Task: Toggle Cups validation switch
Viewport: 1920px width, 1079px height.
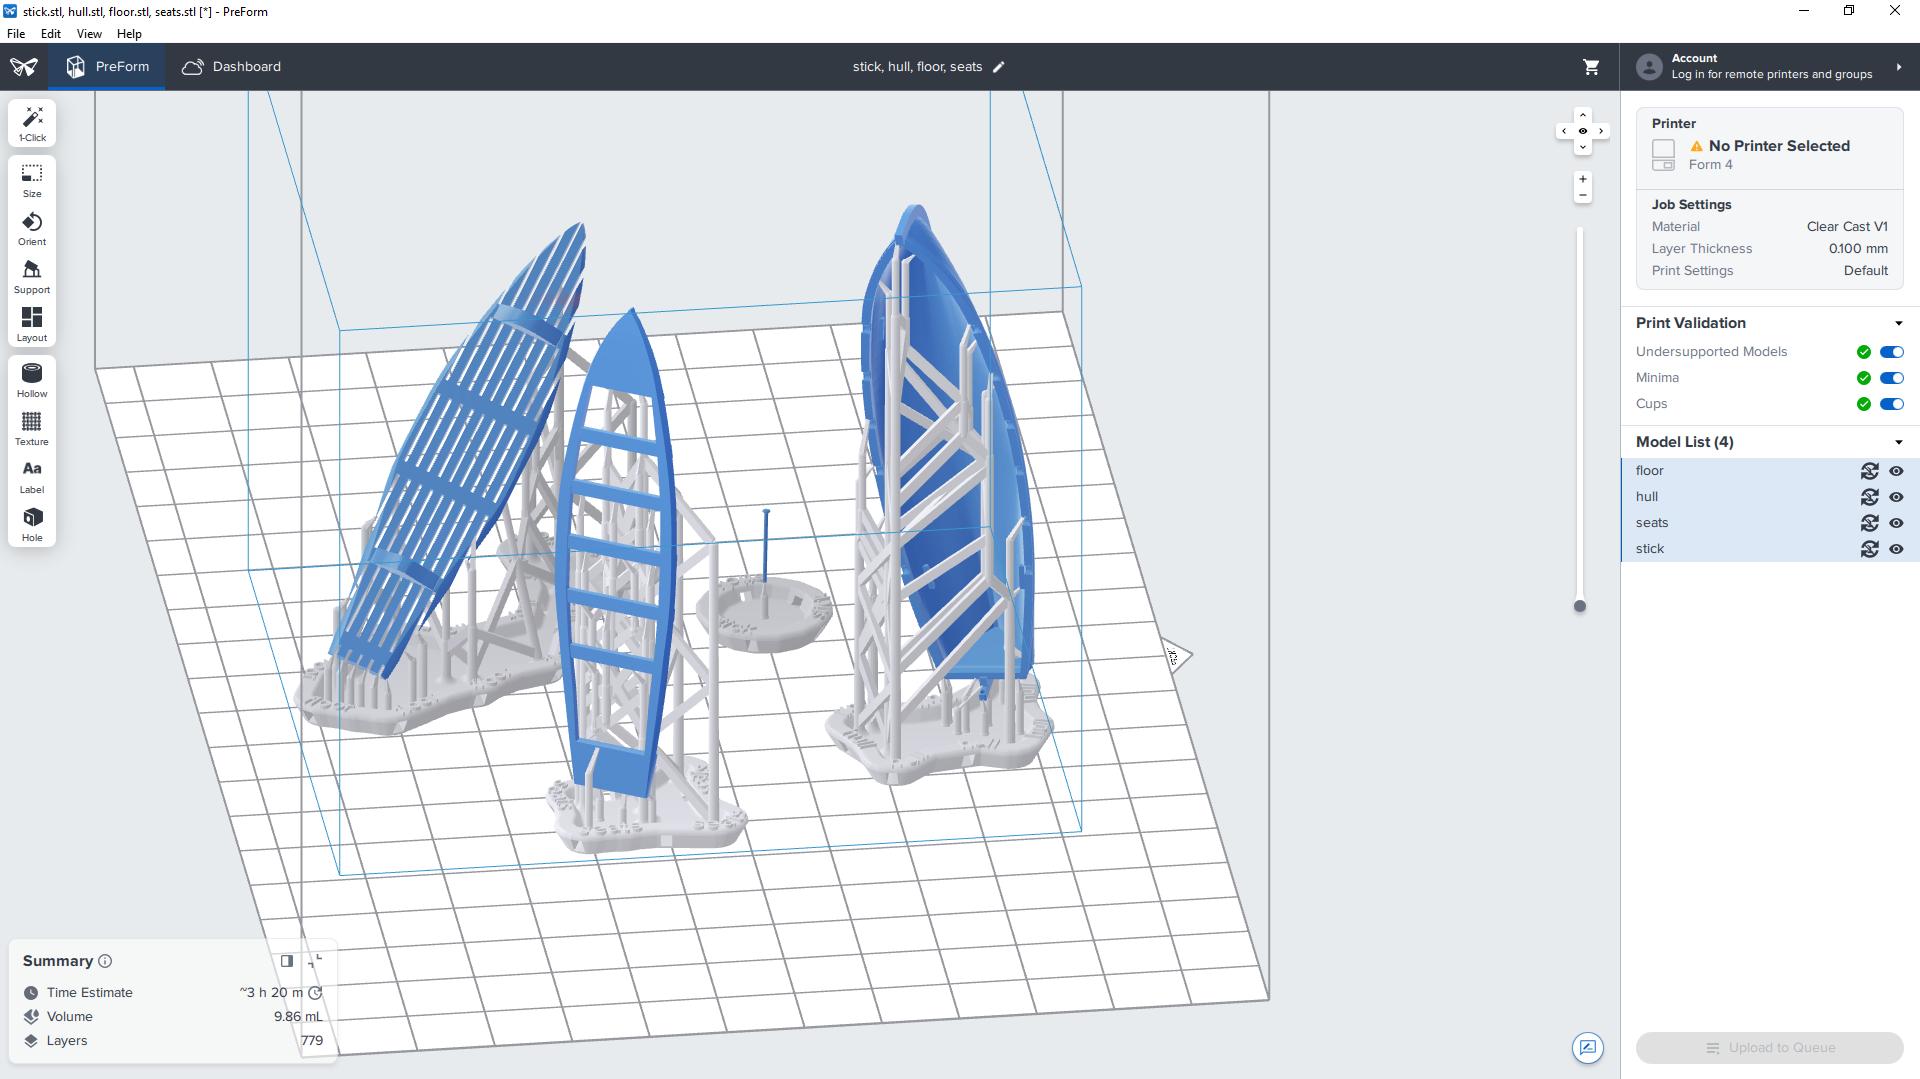Action: tap(1891, 404)
